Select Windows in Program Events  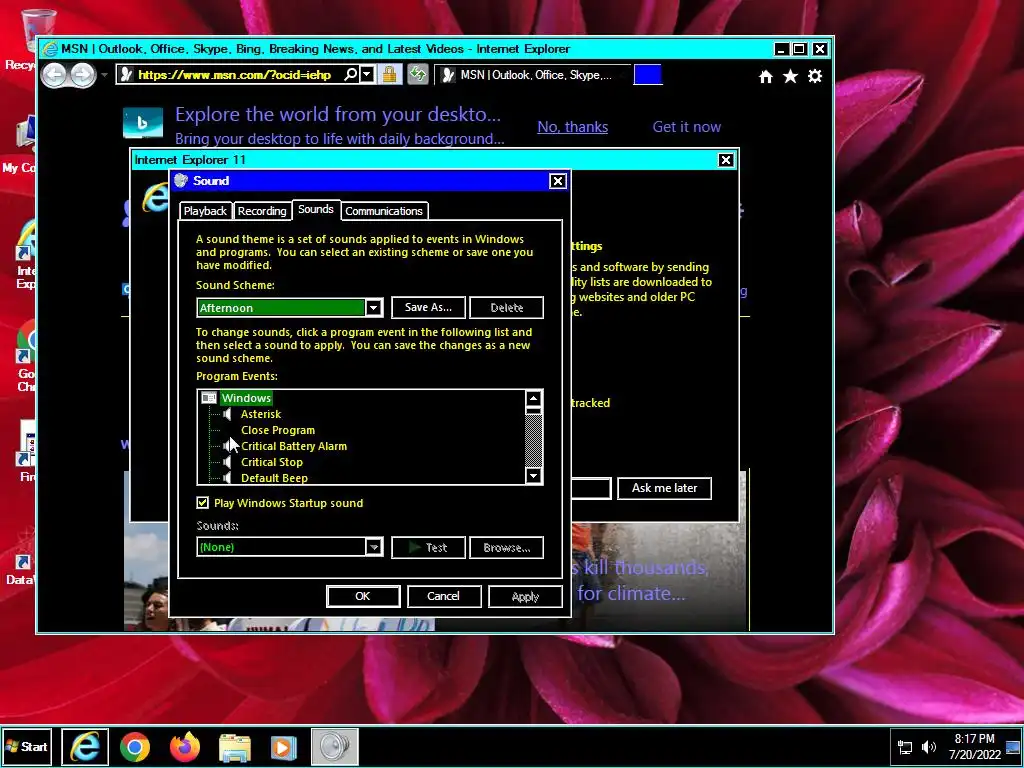(x=246, y=398)
